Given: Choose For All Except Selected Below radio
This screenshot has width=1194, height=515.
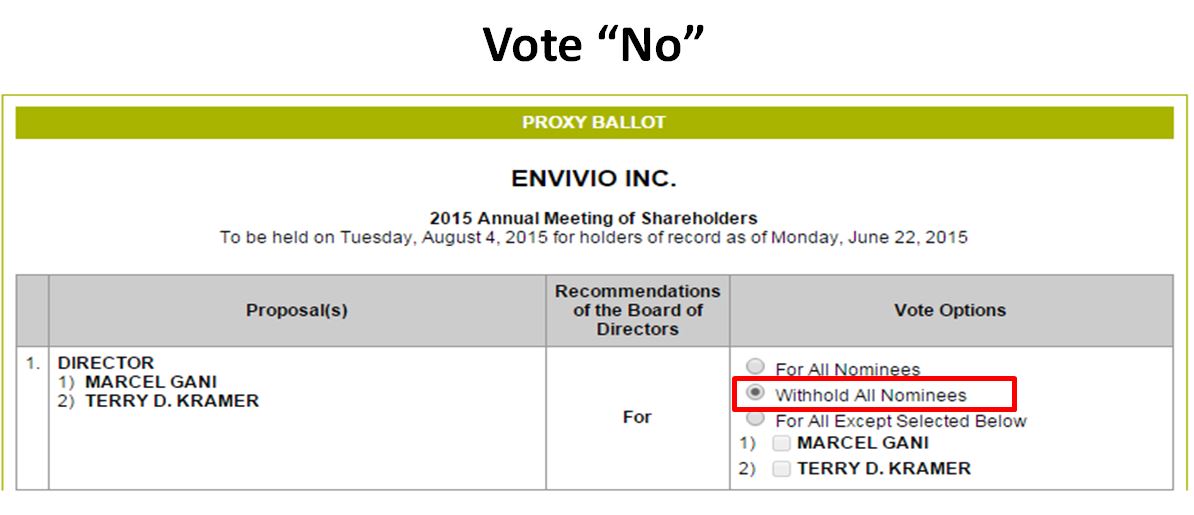Looking at the screenshot, I should (x=756, y=419).
